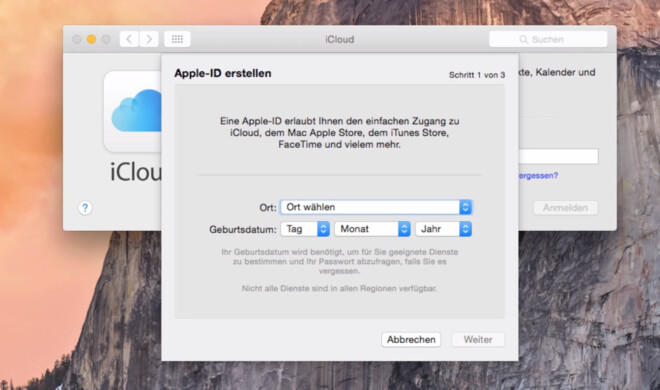Open help with the question mark button
Screen dimensions: 660x390
pos(85,208)
